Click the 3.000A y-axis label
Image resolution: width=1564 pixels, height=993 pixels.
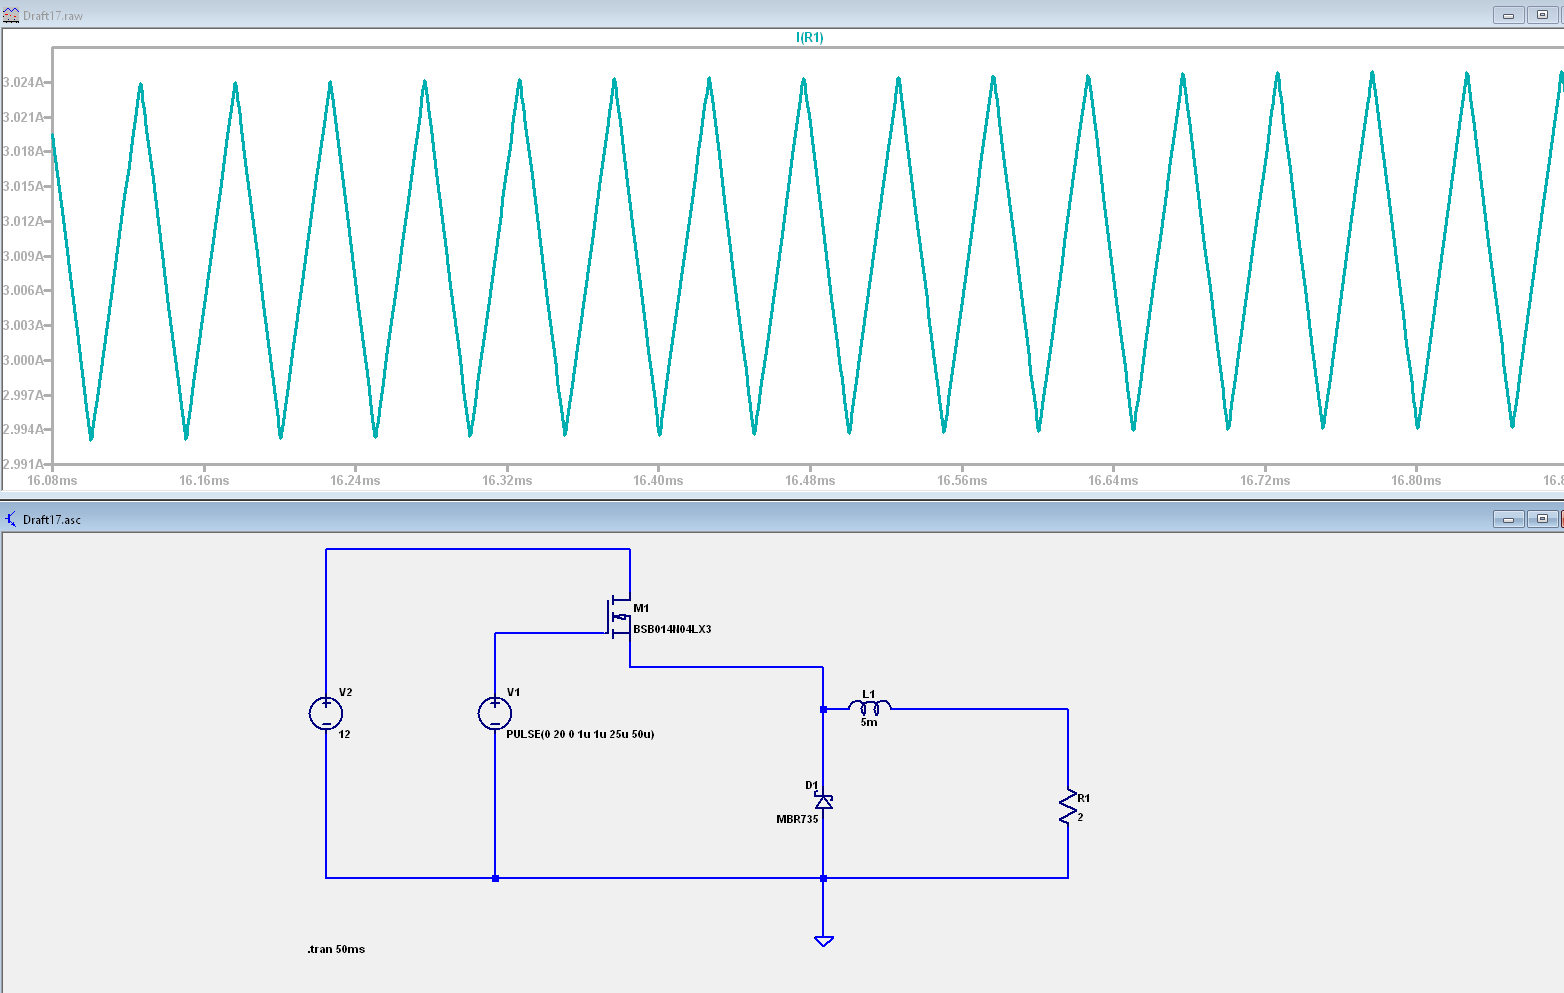[x=23, y=360]
